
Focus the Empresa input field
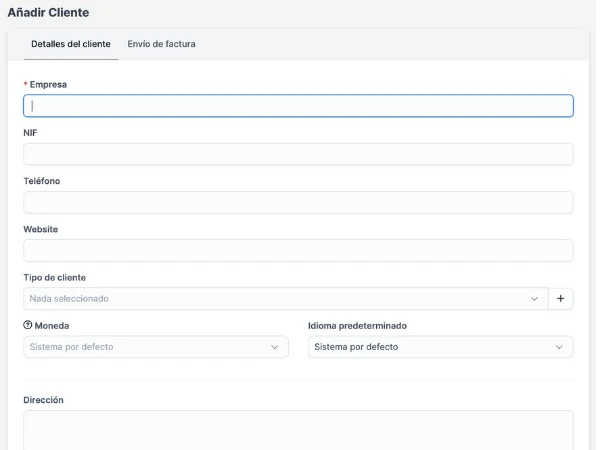pos(298,106)
